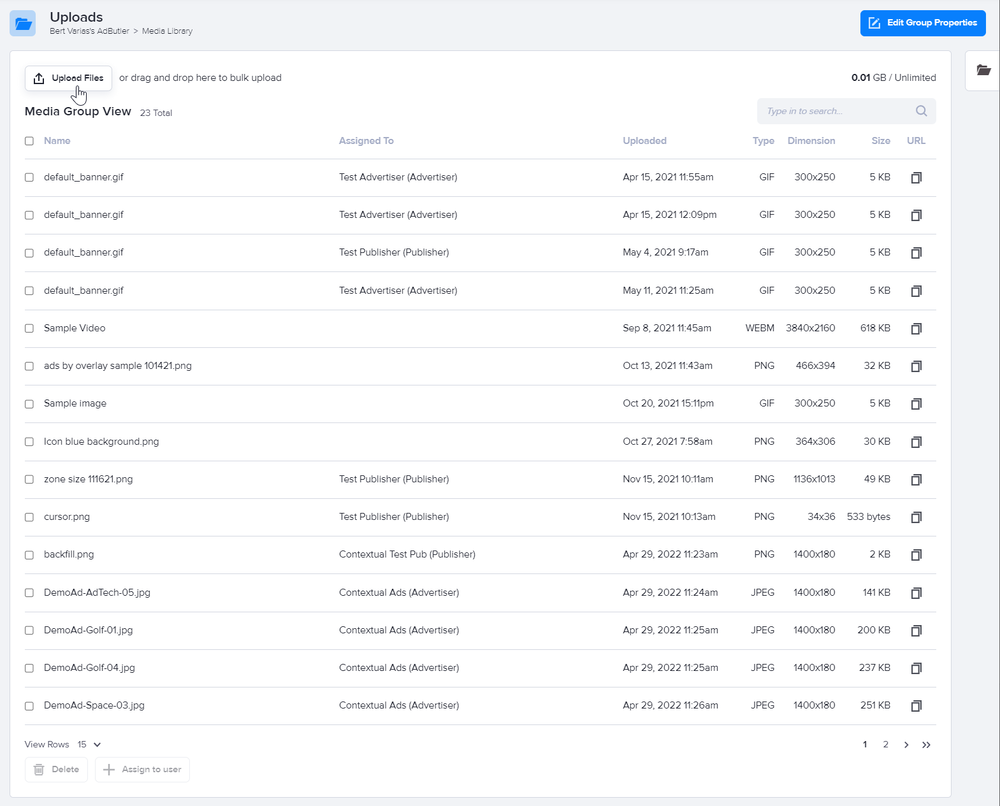Click the Uploads folder icon in header

(23, 23)
